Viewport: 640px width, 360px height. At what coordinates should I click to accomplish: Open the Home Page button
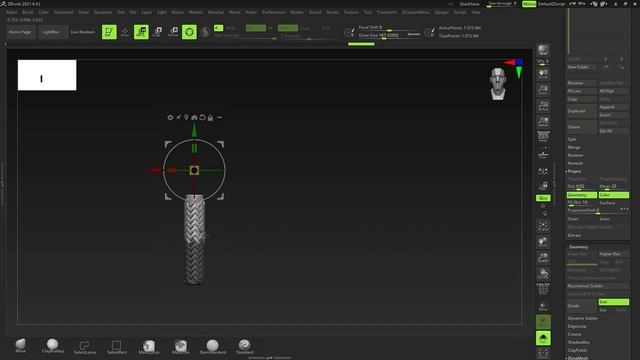(20, 32)
